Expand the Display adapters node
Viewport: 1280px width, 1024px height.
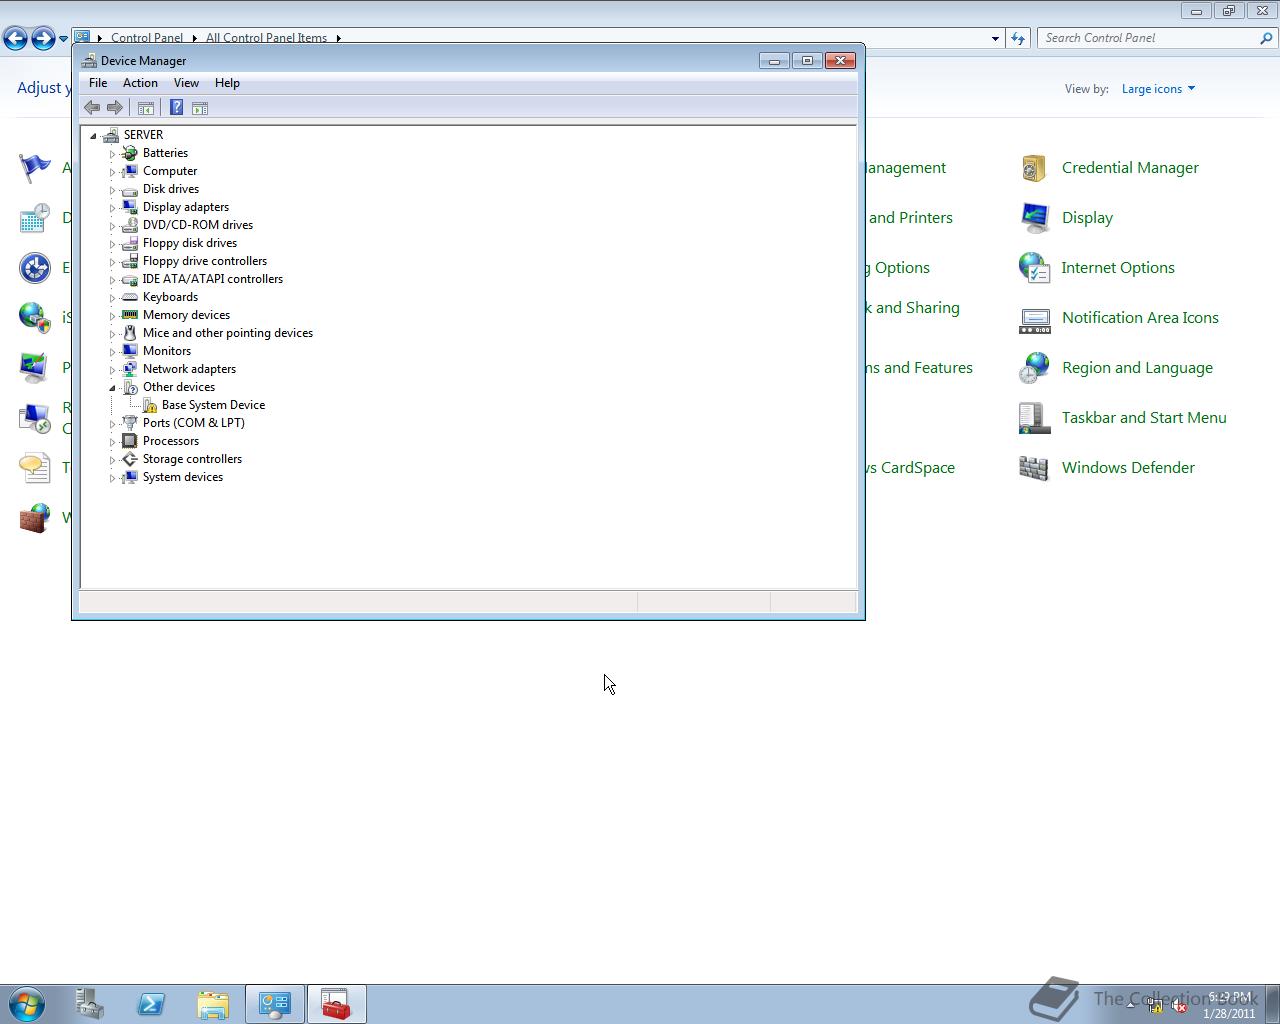(112, 208)
